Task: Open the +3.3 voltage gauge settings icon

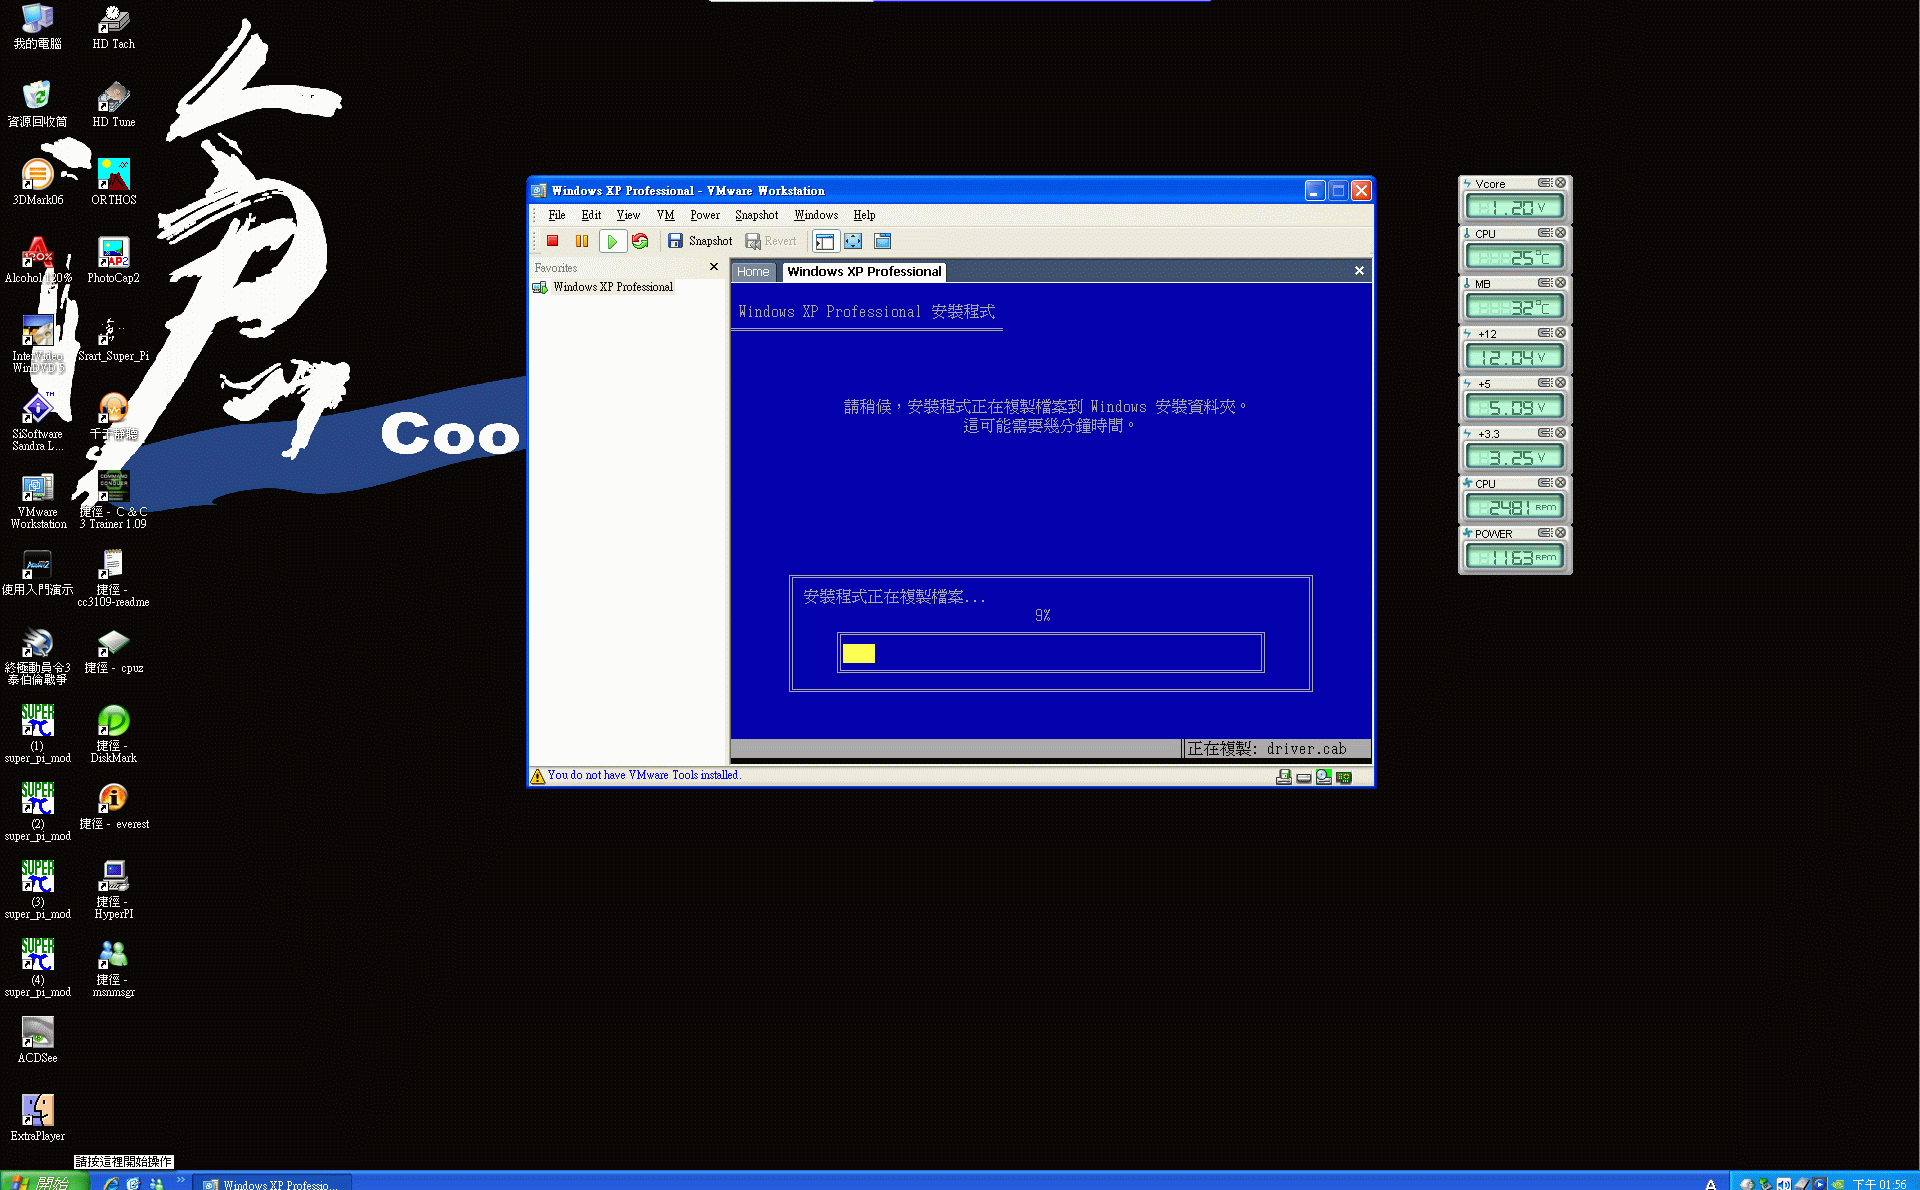Action: point(1545,433)
